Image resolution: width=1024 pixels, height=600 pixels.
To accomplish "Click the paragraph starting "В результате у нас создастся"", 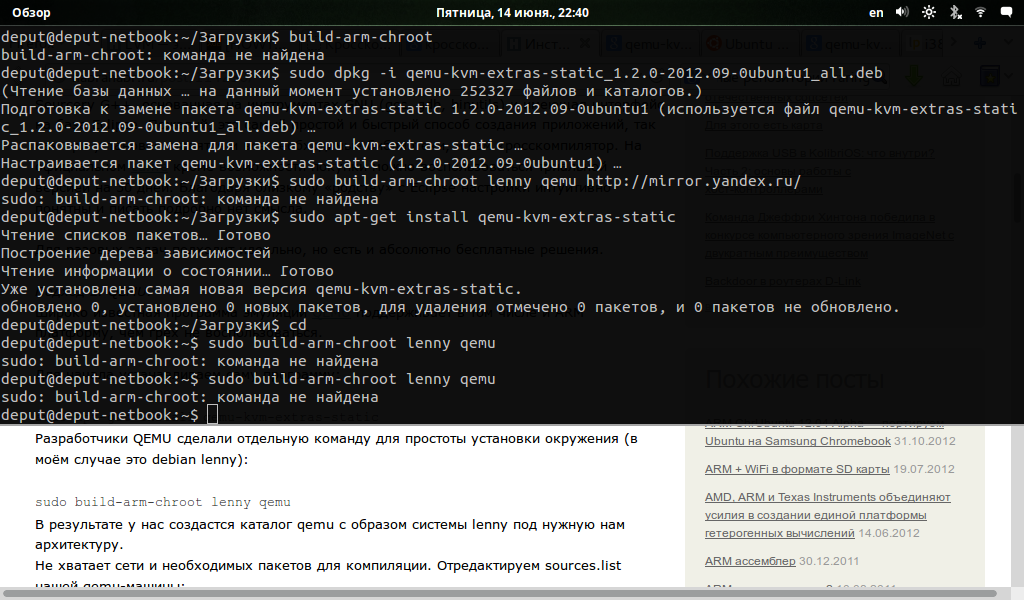I will click(x=330, y=534).
